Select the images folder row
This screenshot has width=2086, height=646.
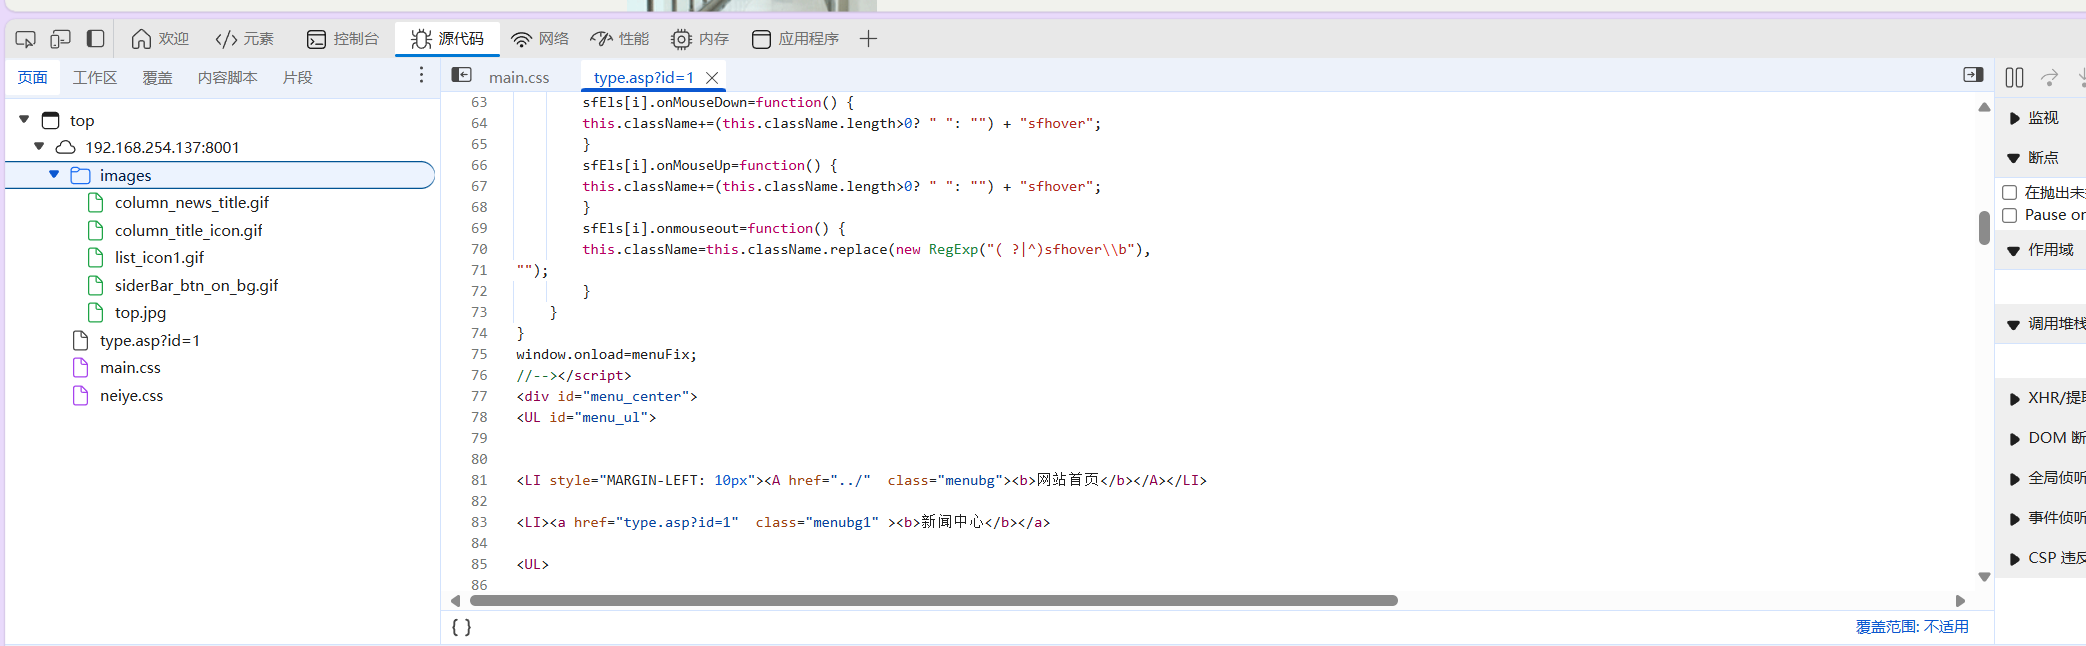tap(220, 175)
